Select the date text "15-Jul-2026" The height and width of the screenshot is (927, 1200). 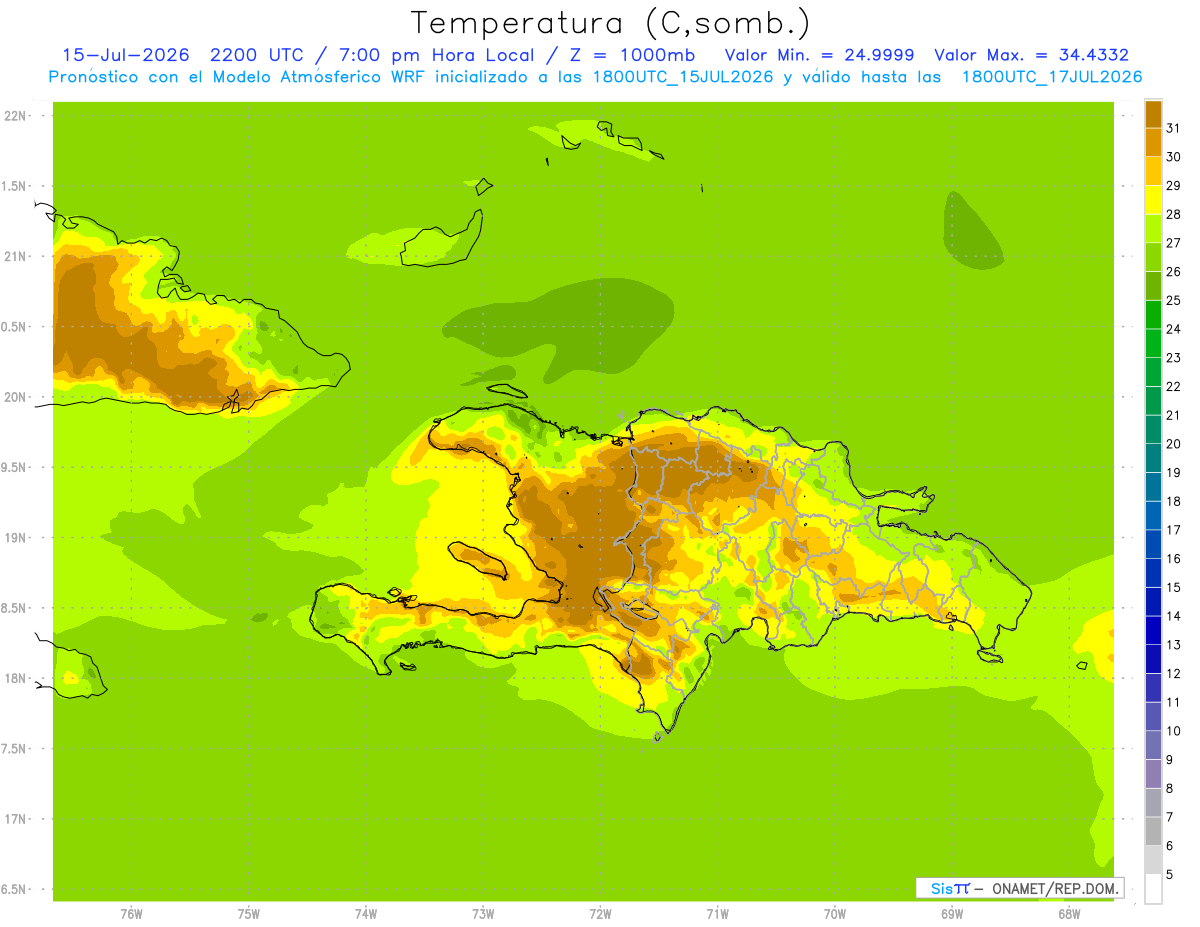pos(124,55)
